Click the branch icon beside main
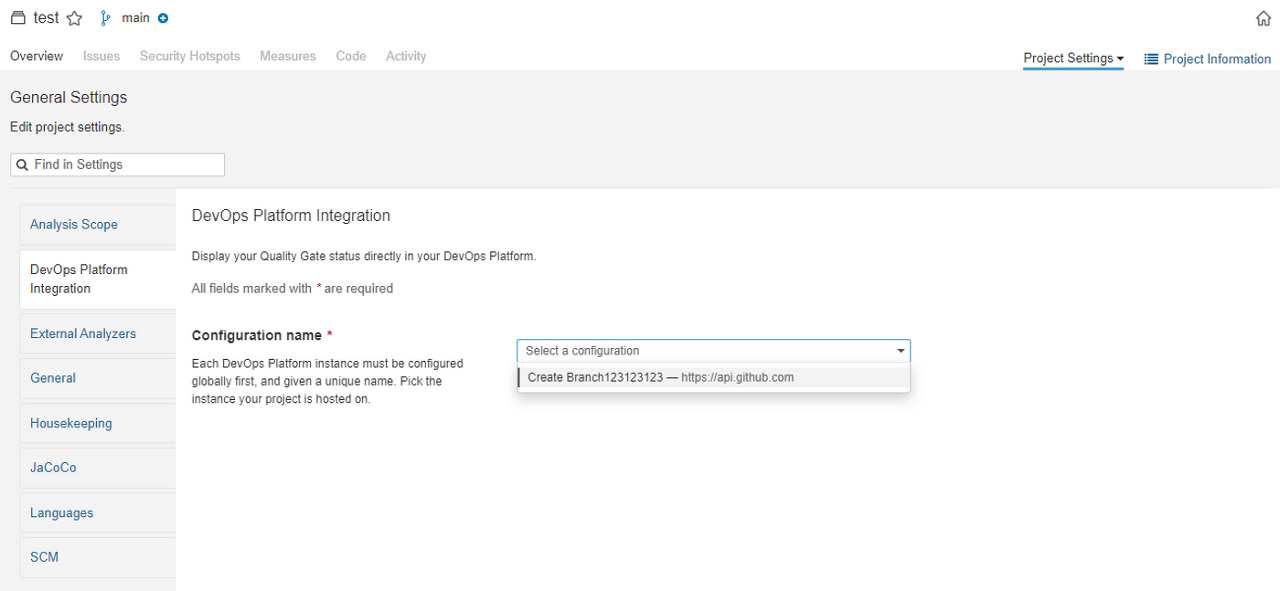Screen dimensions: 1280x591 (106, 18)
